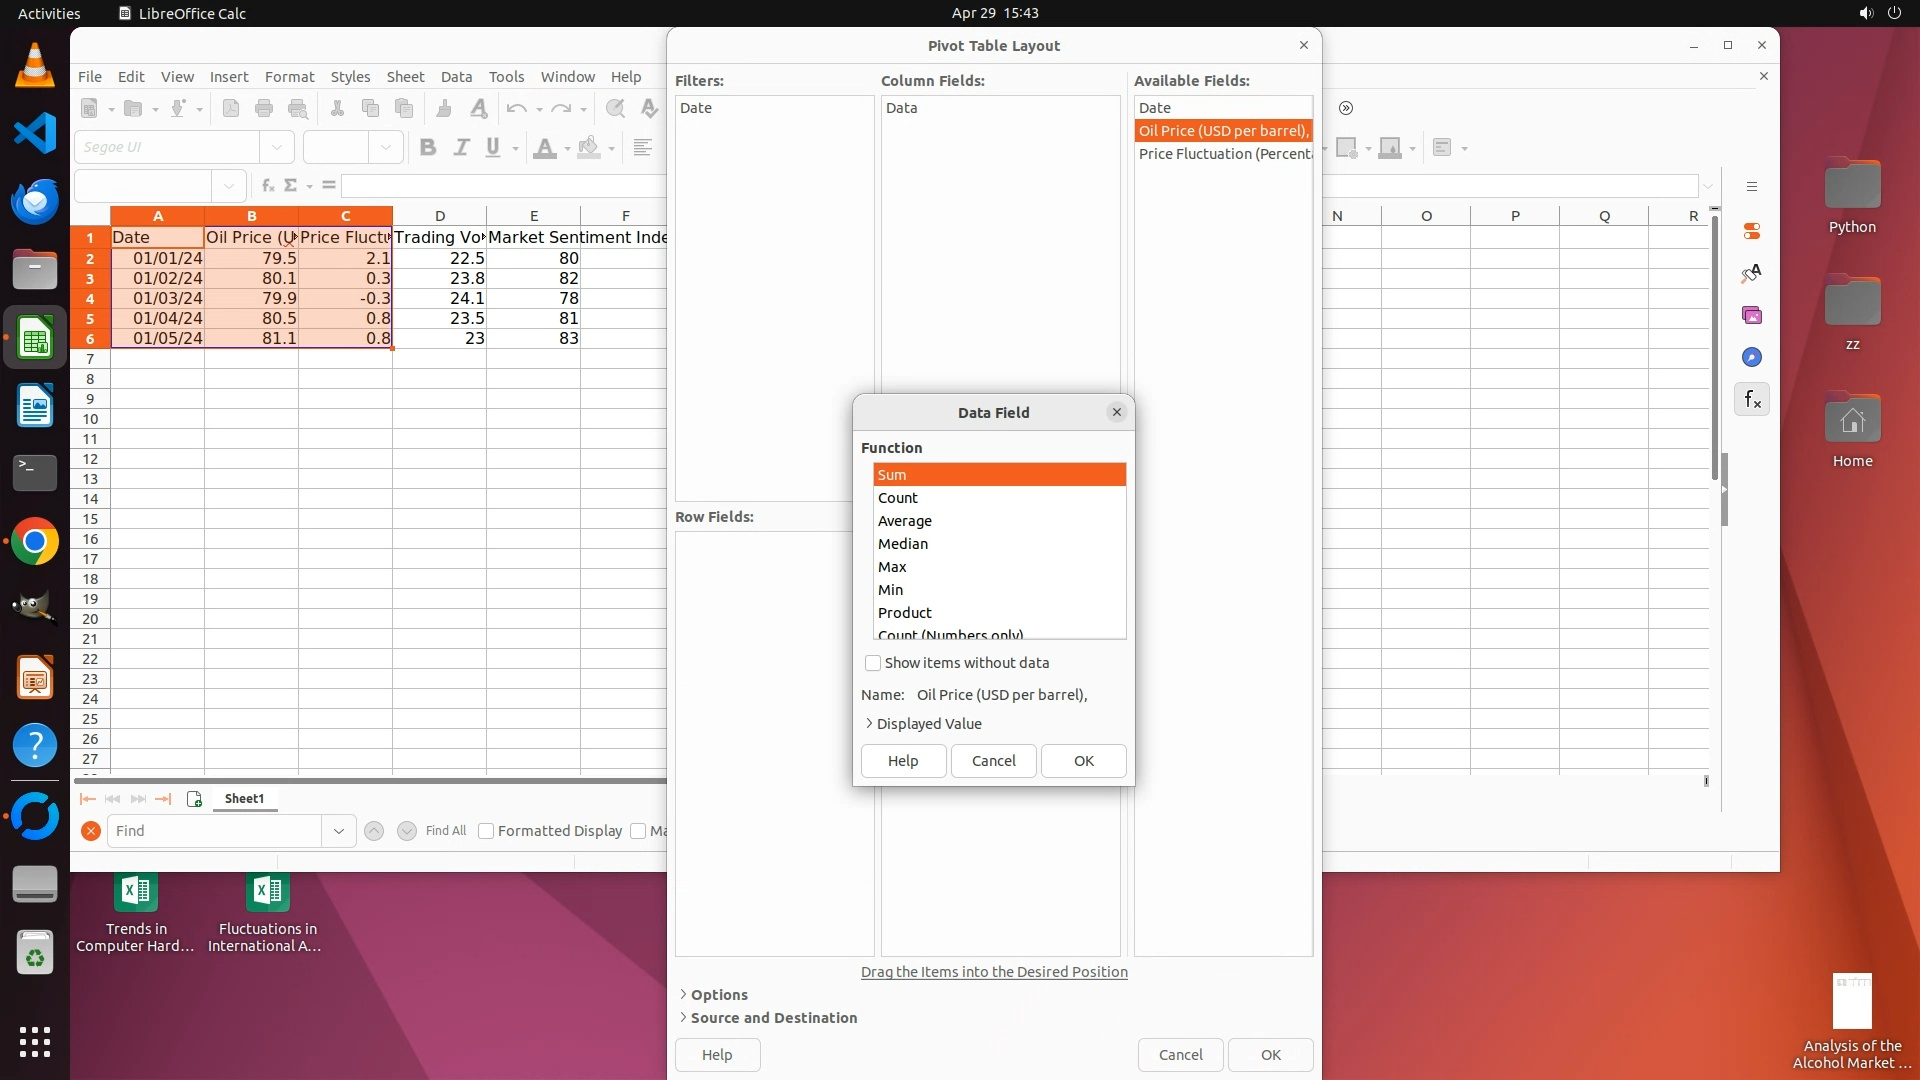
Task: Open the Data menu
Action: pyautogui.click(x=456, y=77)
